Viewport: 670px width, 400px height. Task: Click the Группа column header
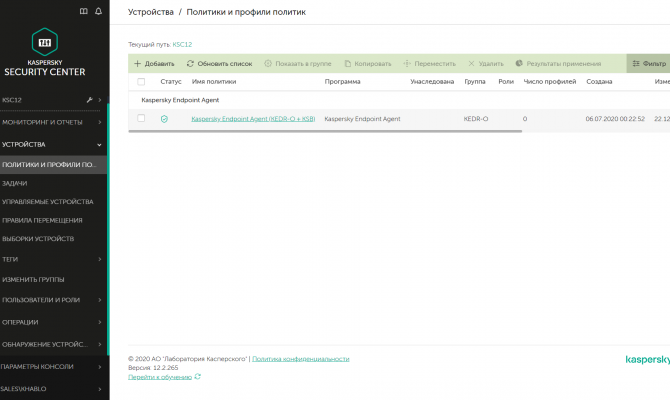click(475, 82)
